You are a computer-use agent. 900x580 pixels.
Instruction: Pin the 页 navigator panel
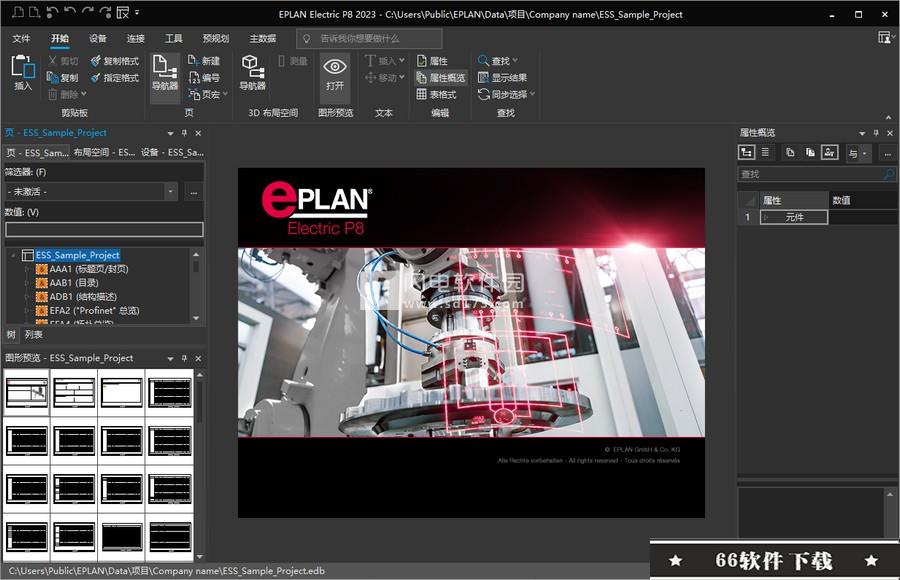point(184,133)
